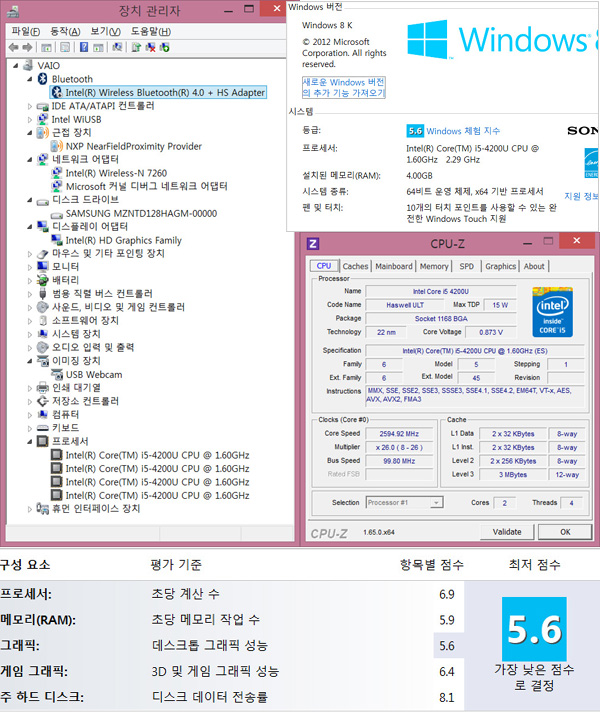Click the 모니터 monitor icon
Image resolution: width=600 pixels, height=715 pixels.
(x=42, y=266)
